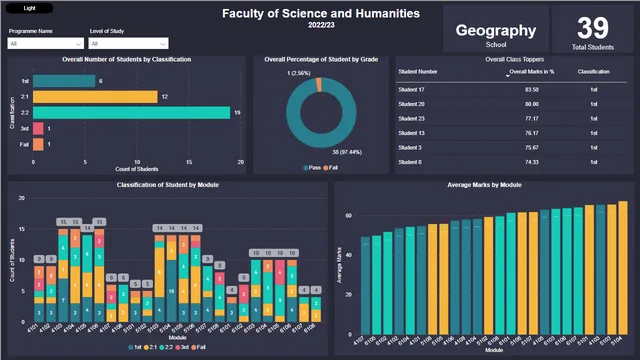The image size is (640, 360).
Task: Select the Student 17 row
Action: tap(511, 89)
